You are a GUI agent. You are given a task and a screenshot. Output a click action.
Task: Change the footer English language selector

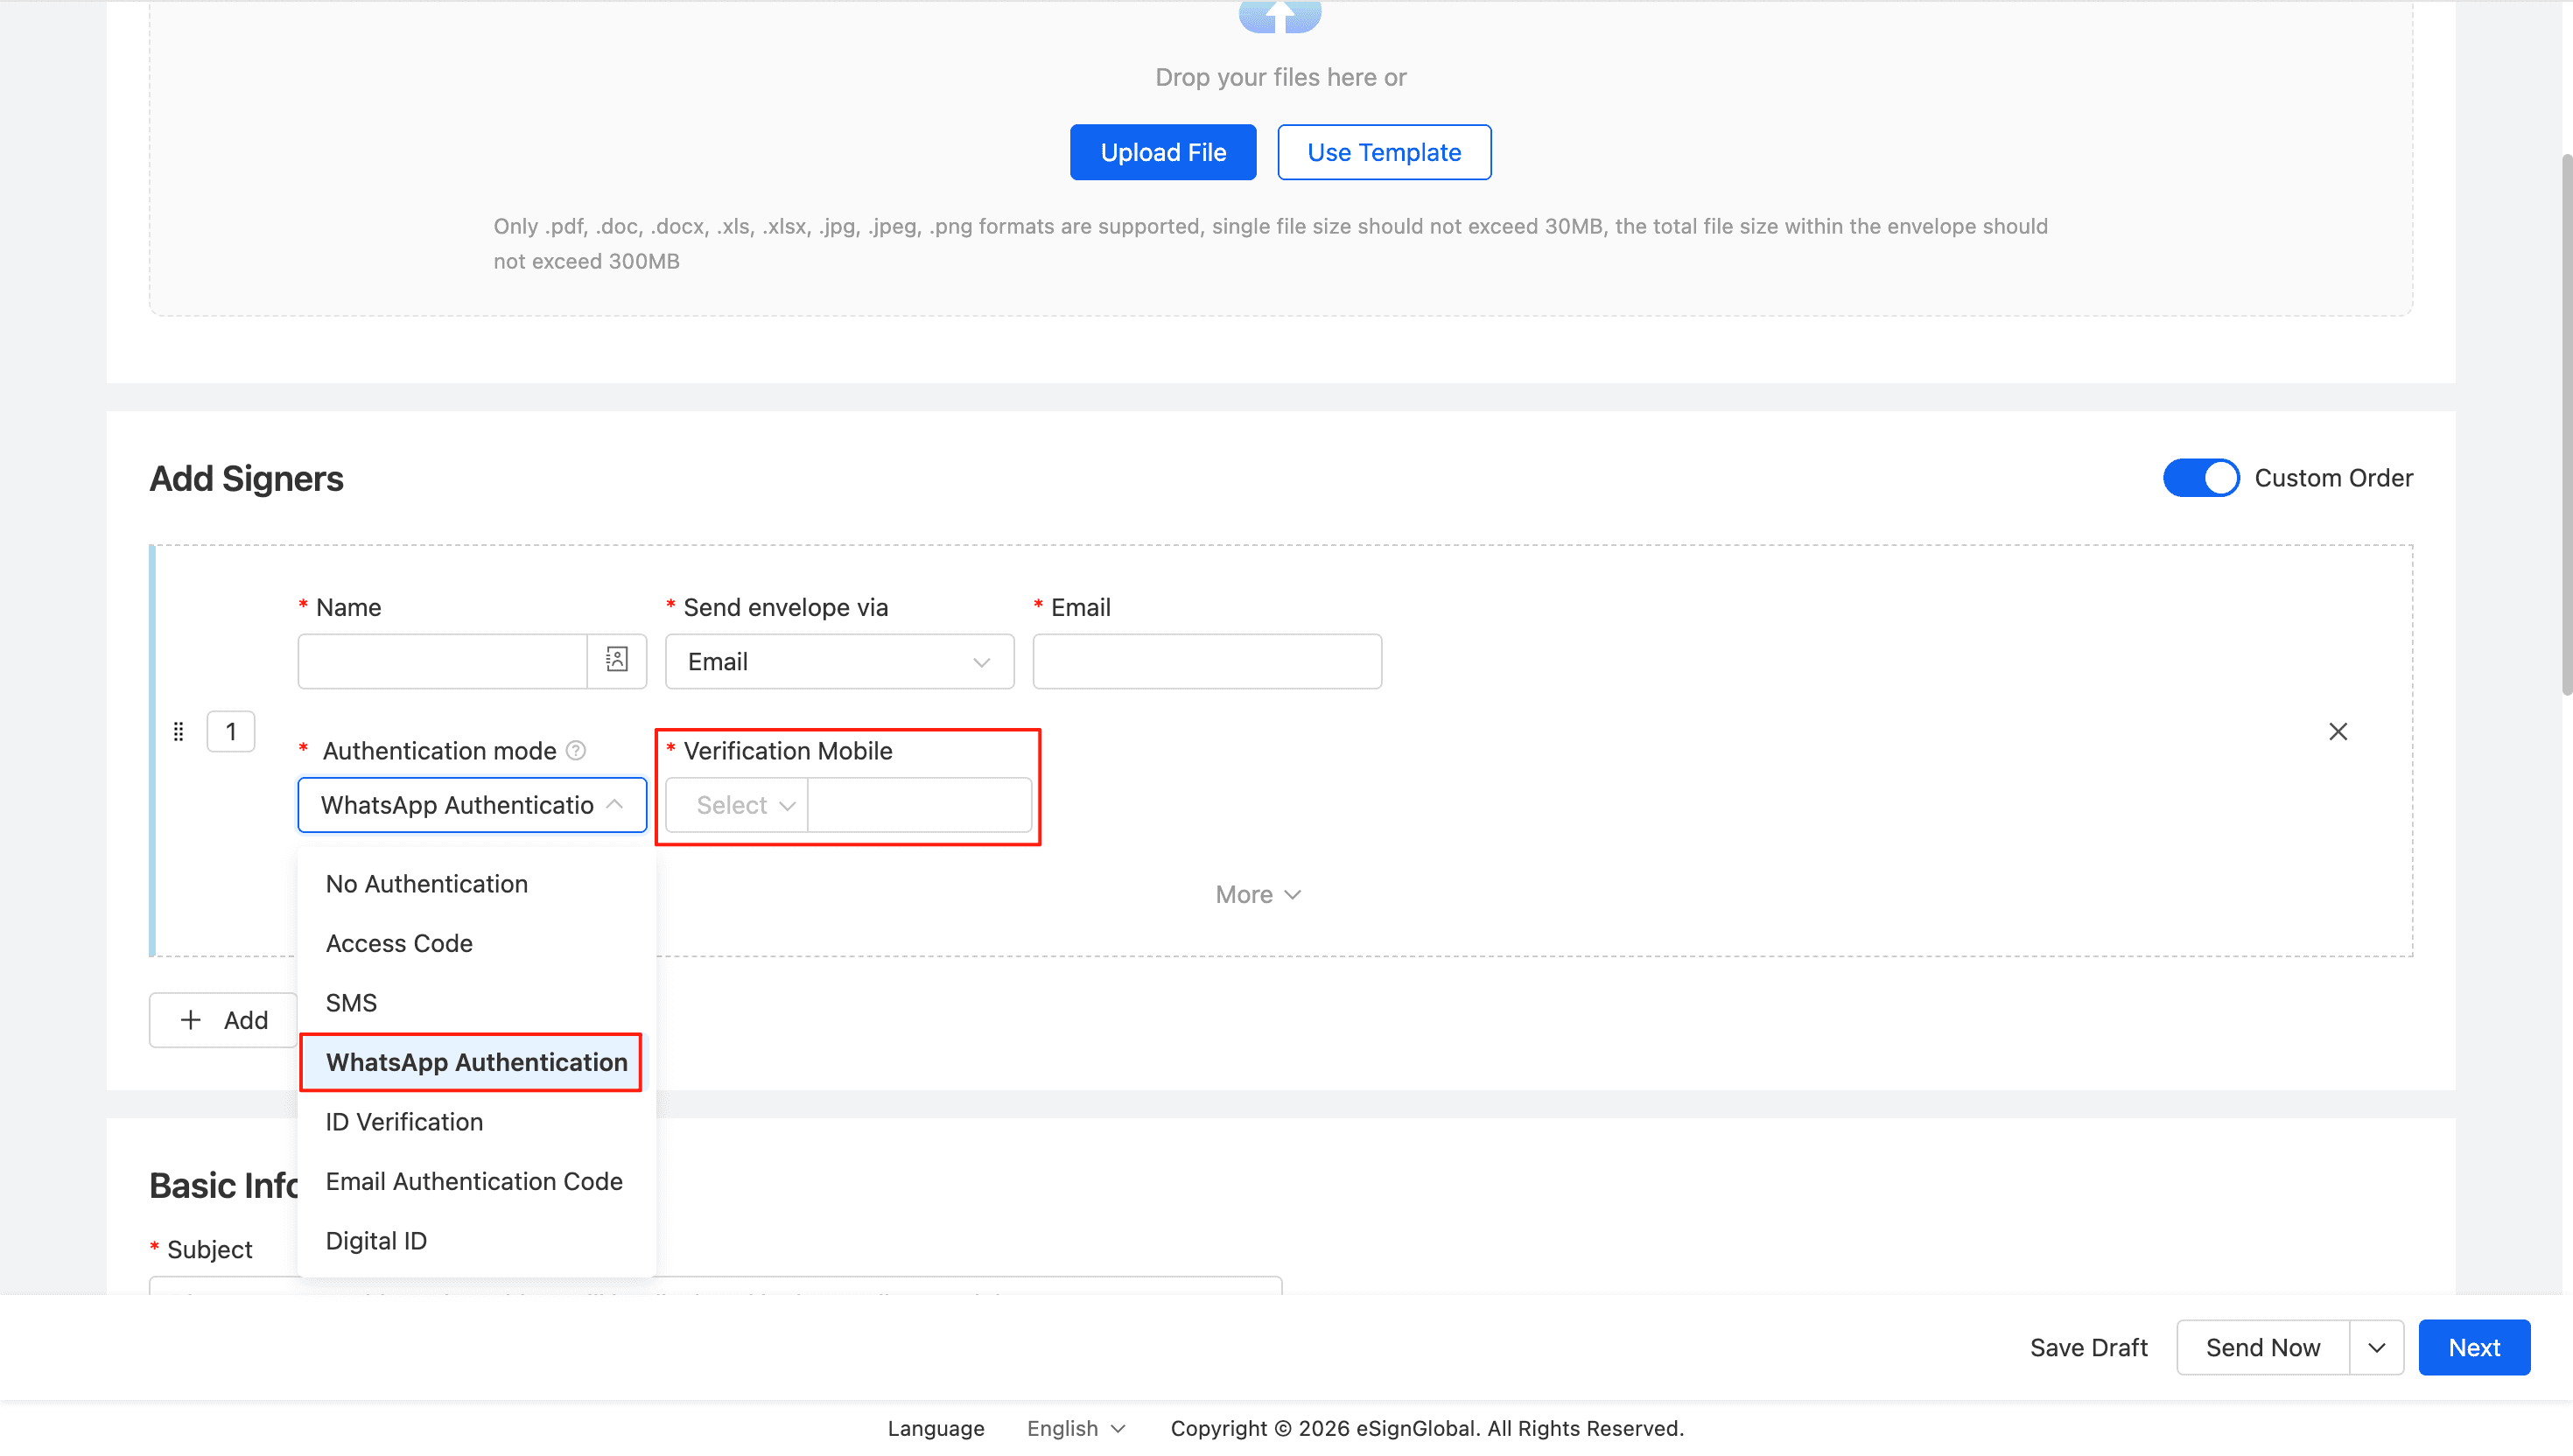pyautogui.click(x=1075, y=1428)
